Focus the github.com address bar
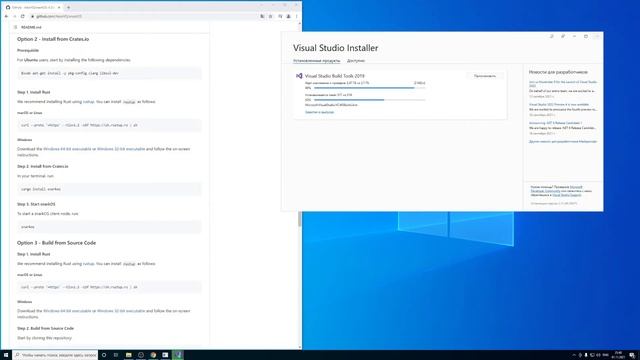This screenshot has height=360, width=640. click(143, 16)
